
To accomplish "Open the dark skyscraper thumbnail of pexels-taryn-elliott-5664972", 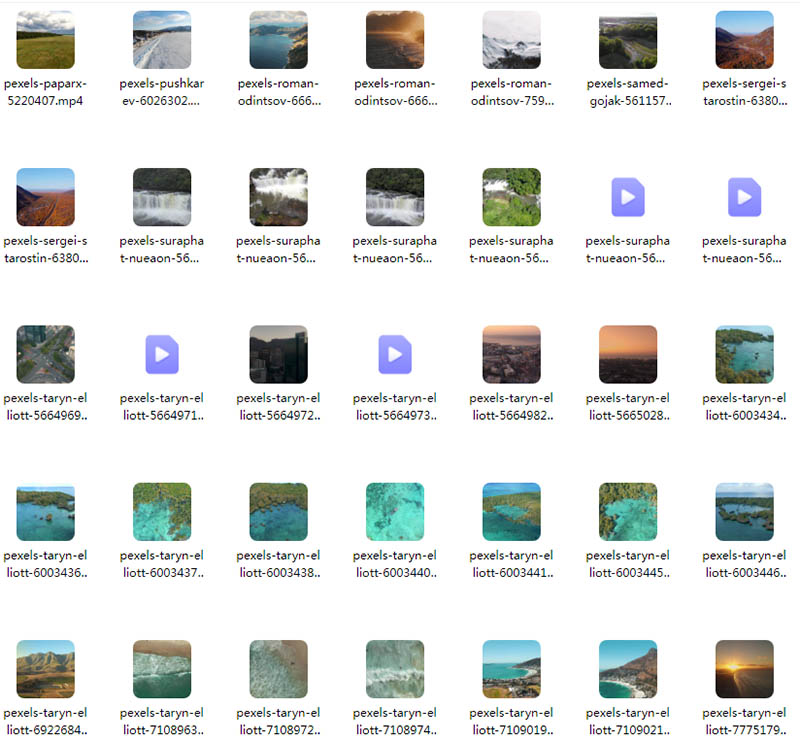I will [279, 354].
